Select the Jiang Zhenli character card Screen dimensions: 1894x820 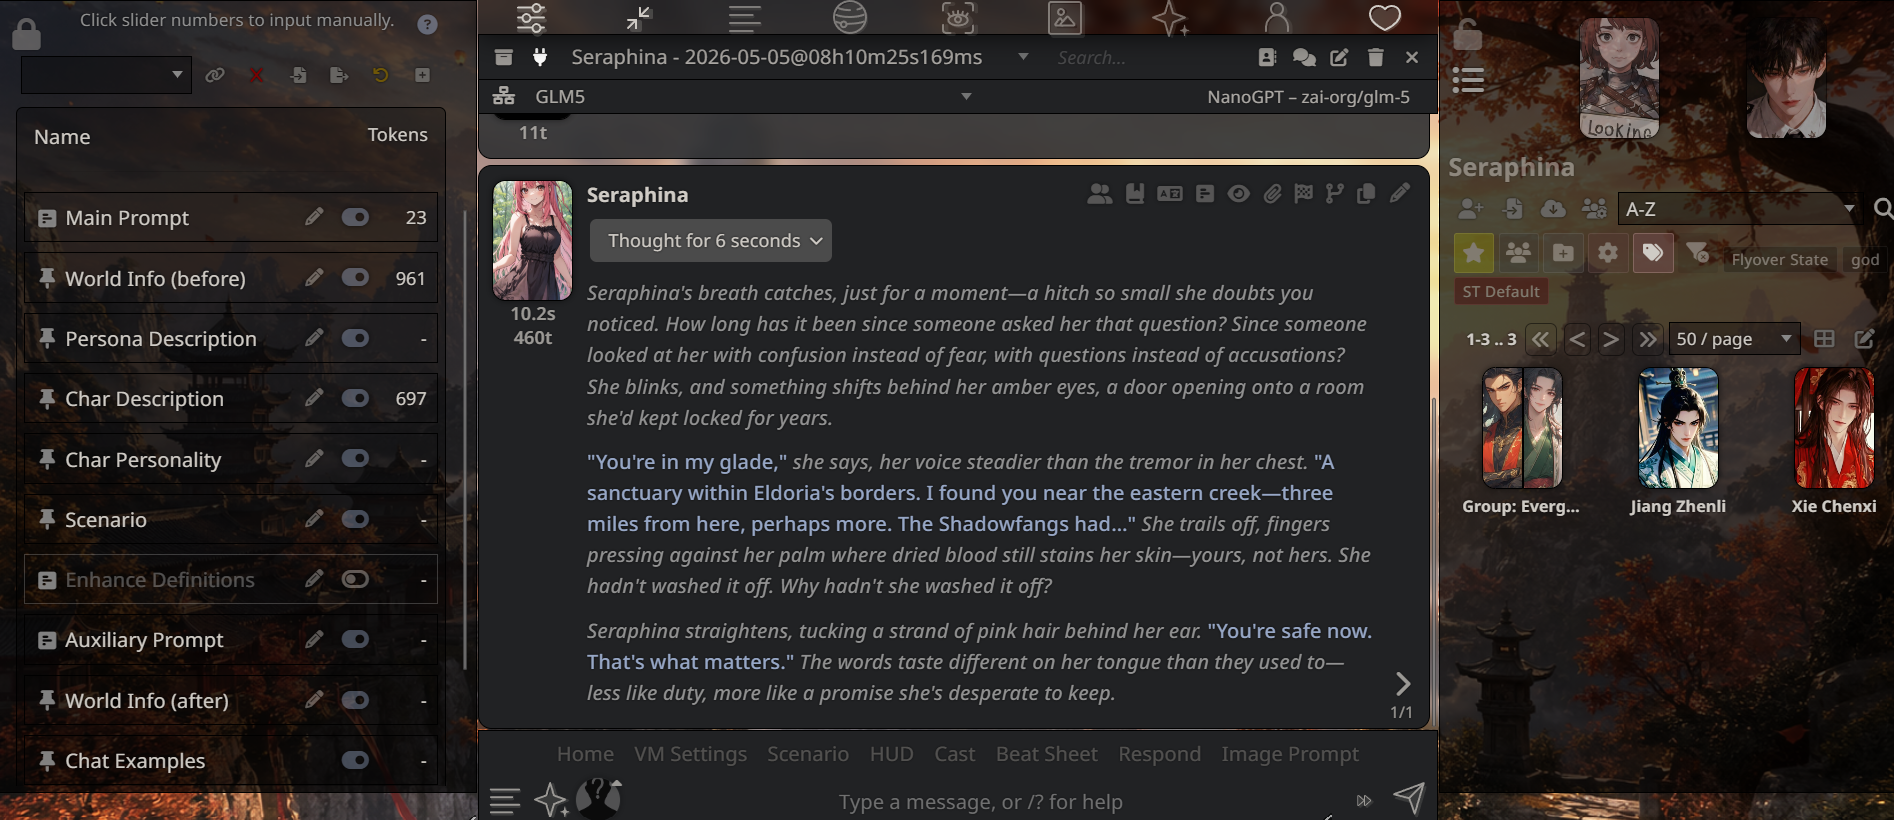[x=1678, y=441]
